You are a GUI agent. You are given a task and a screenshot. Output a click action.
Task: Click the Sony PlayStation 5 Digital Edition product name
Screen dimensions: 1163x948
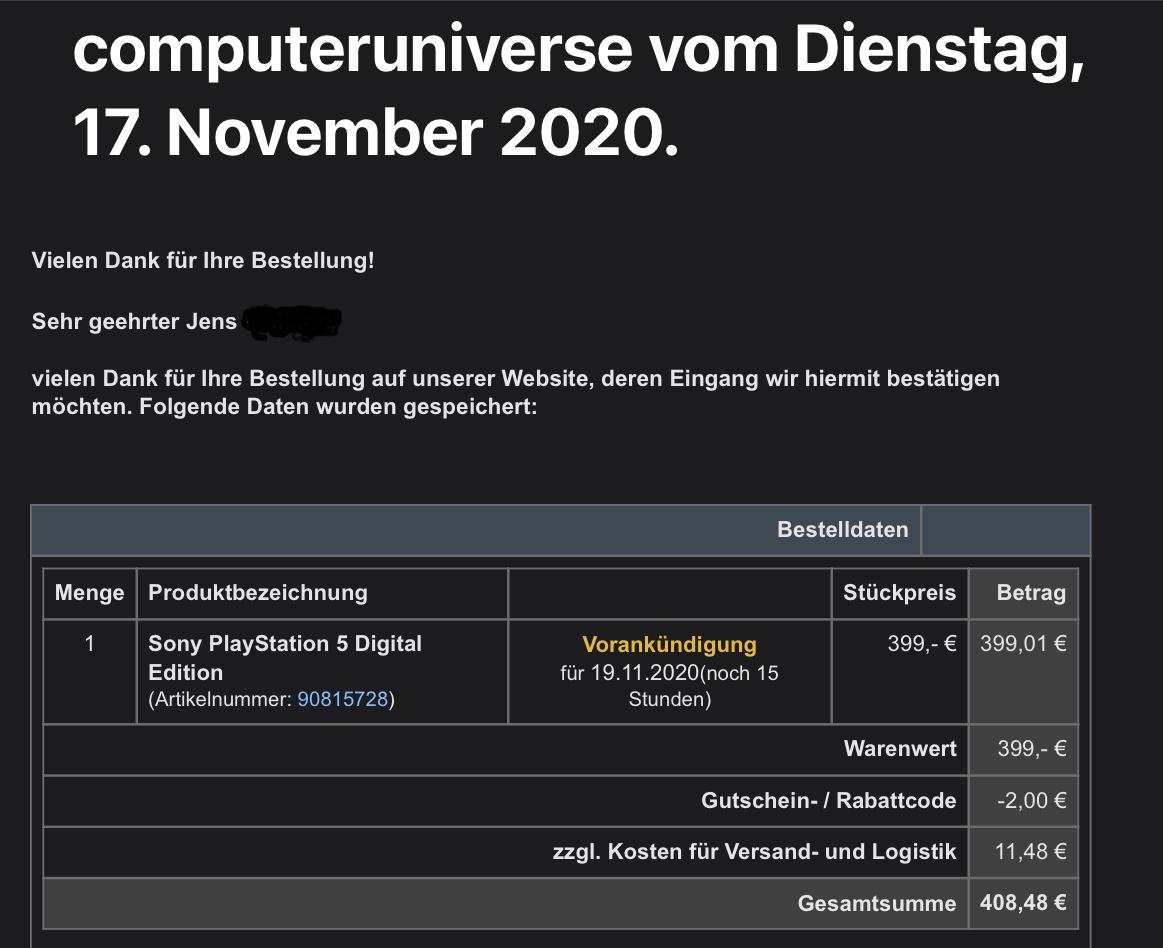coord(285,657)
